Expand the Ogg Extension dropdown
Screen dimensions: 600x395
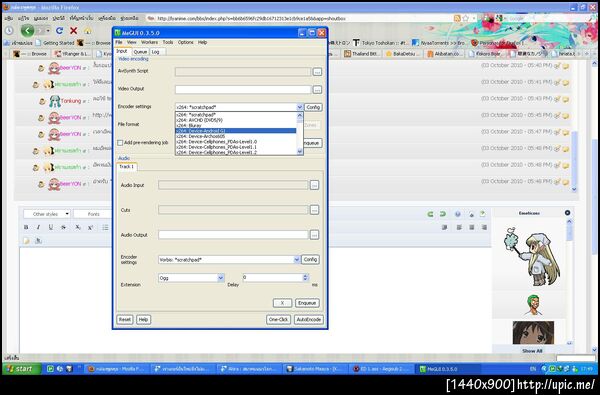point(220,278)
